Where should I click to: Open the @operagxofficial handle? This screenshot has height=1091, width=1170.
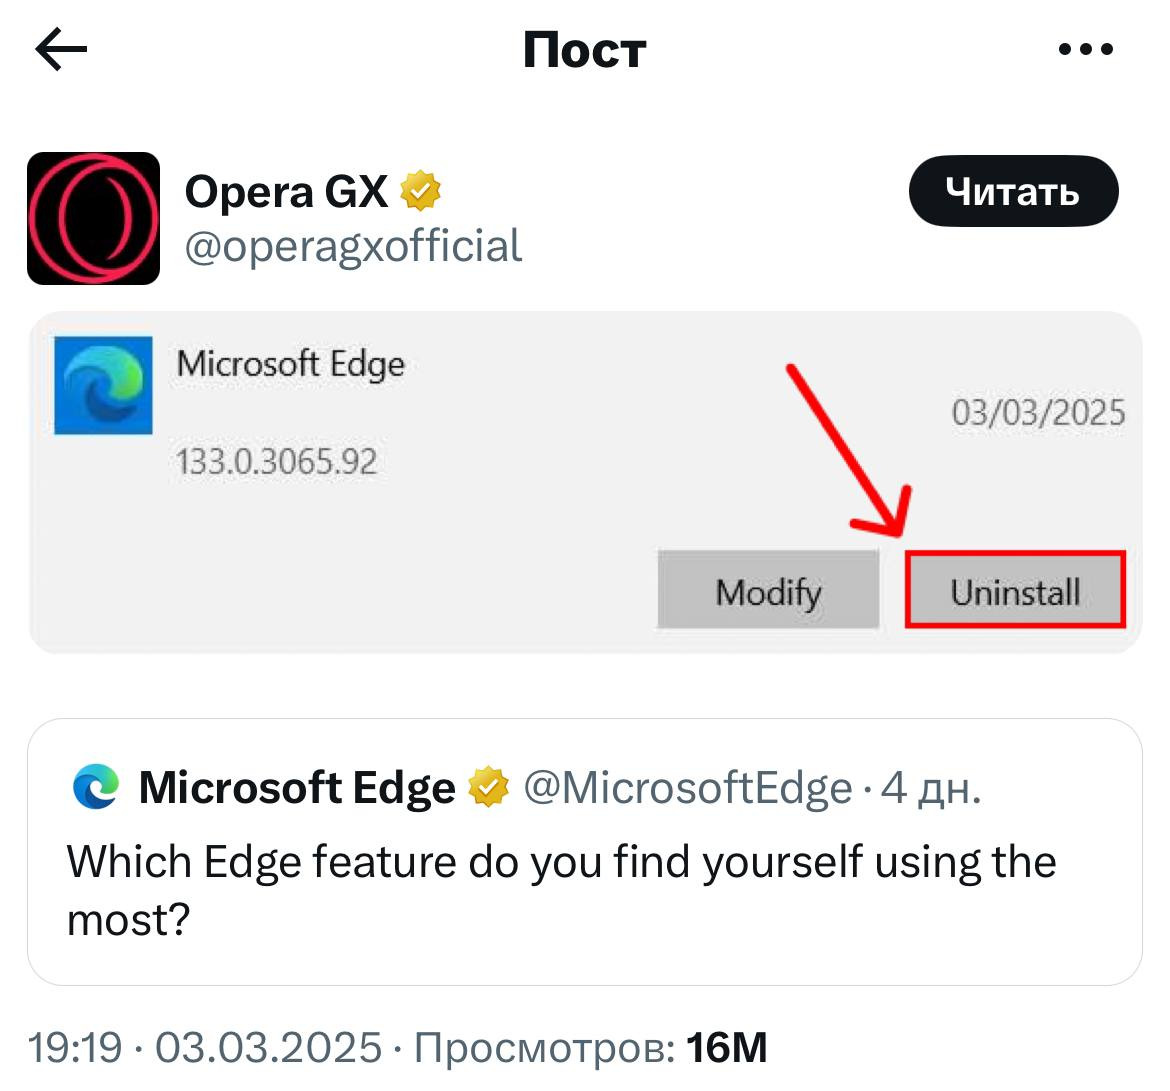(353, 246)
